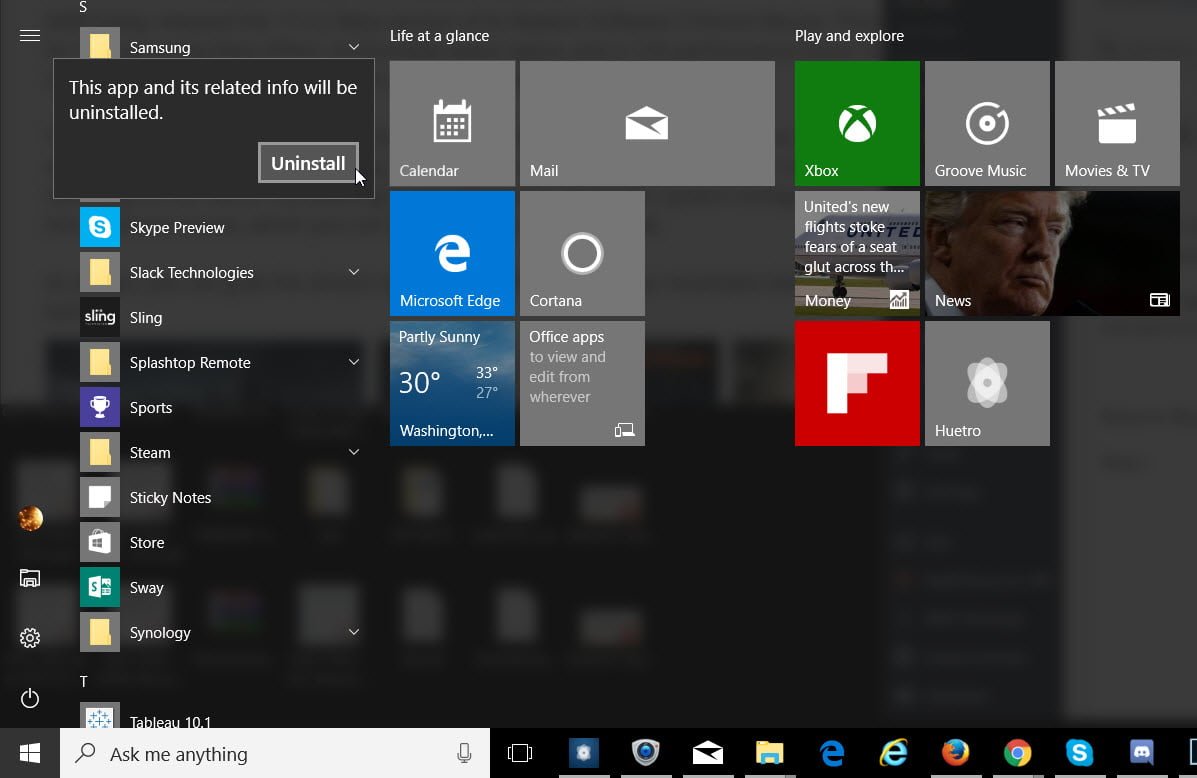This screenshot has height=778, width=1197.
Task: Open the Office apps tile
Action: (x=582, y=383)
